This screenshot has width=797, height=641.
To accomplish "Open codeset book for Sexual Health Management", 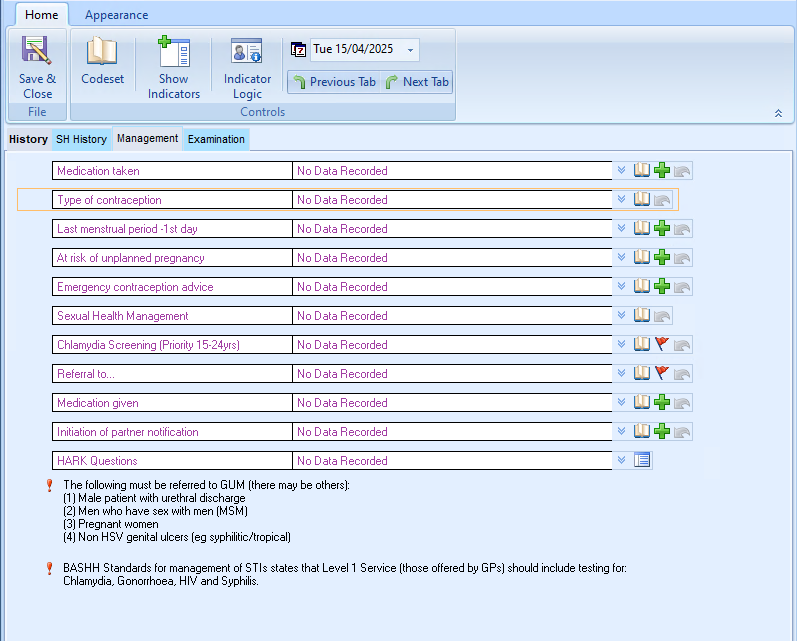I will tap(641, 315).
